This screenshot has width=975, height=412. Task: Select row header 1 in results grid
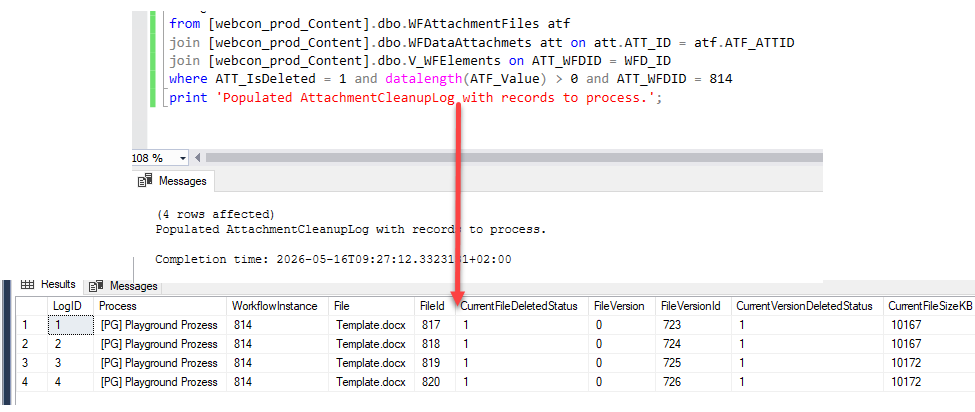coord(31,324)
